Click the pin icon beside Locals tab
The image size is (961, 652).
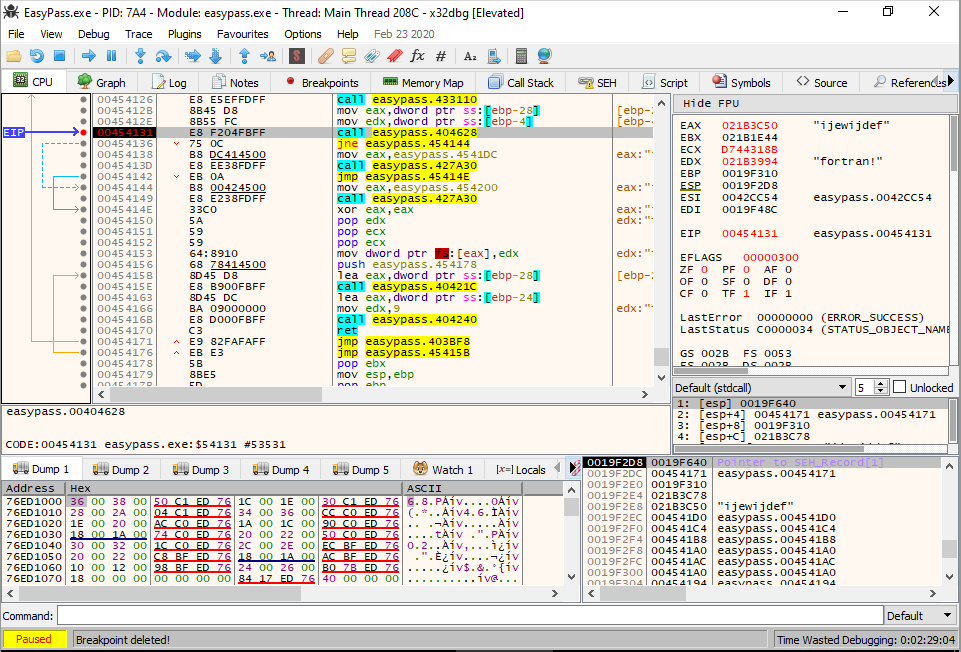[x=574, y=469]
